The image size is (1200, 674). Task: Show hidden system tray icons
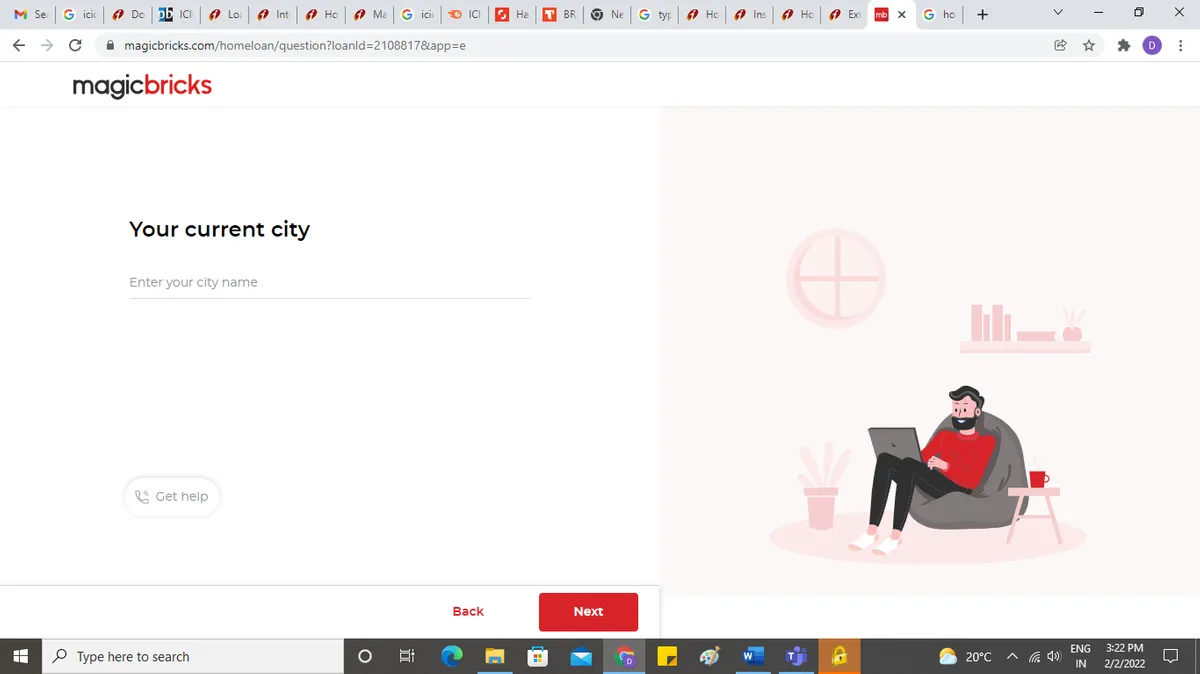coord(1012,656)
